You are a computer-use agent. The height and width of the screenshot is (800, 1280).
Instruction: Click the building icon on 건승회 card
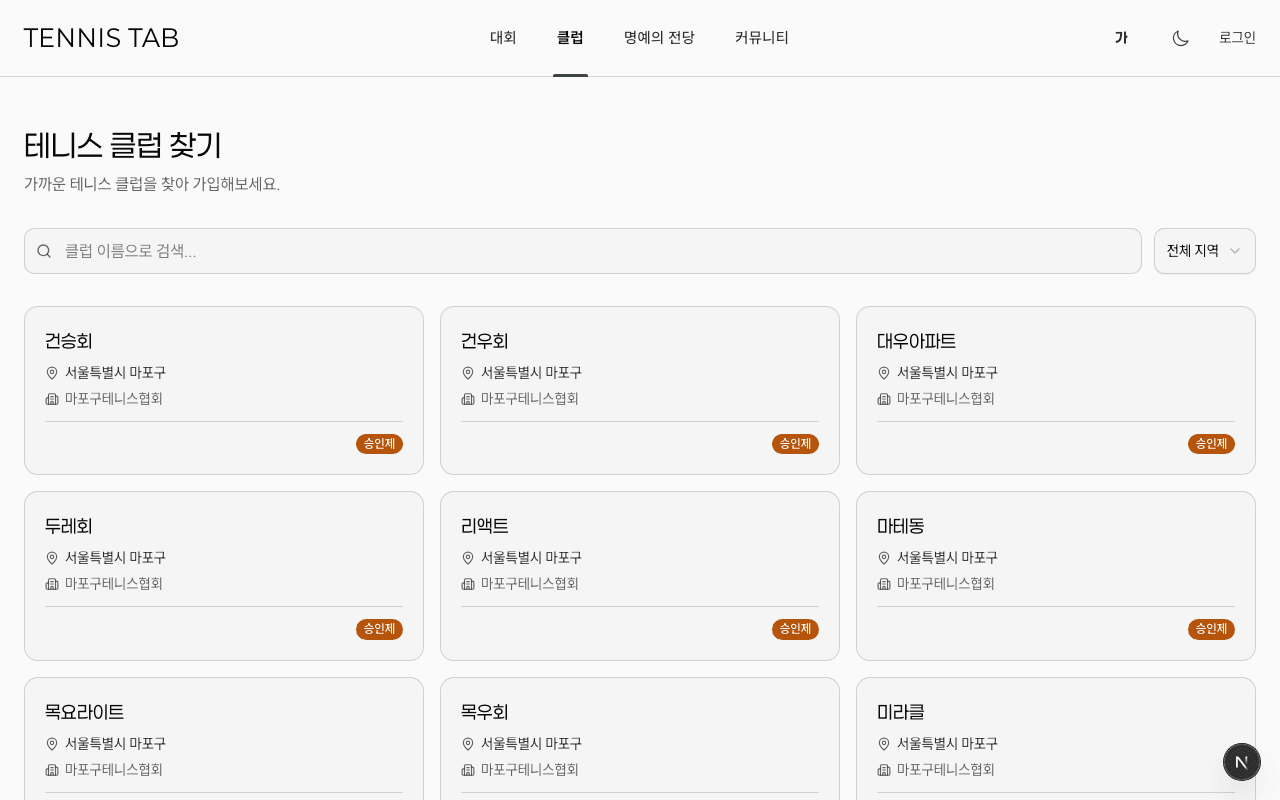(51, 399)
